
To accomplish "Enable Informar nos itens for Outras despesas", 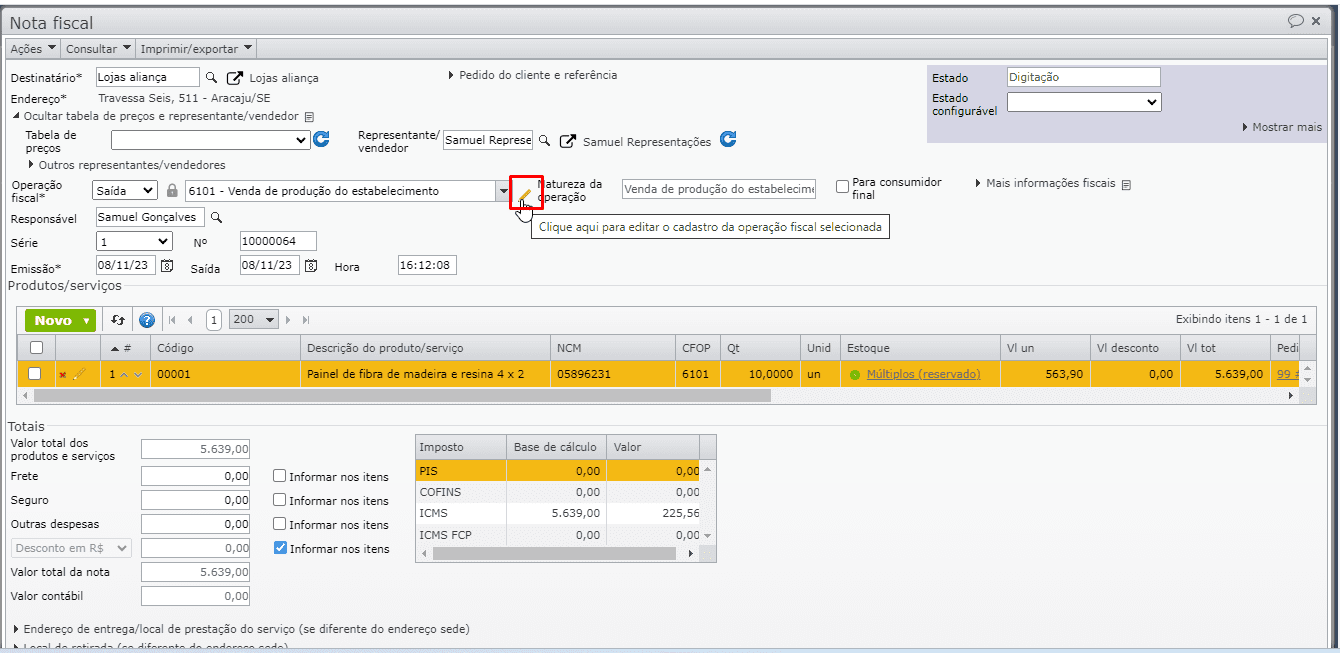I will tap(280, 524).
